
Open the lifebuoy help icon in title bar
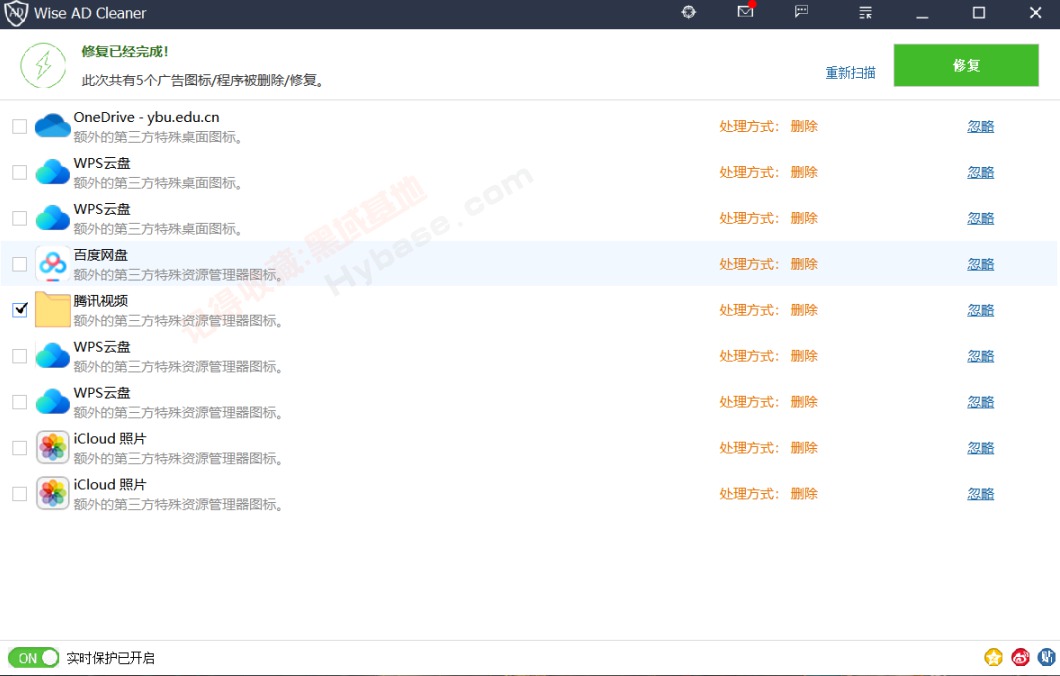pyautogui.click(x=688, y=12)
